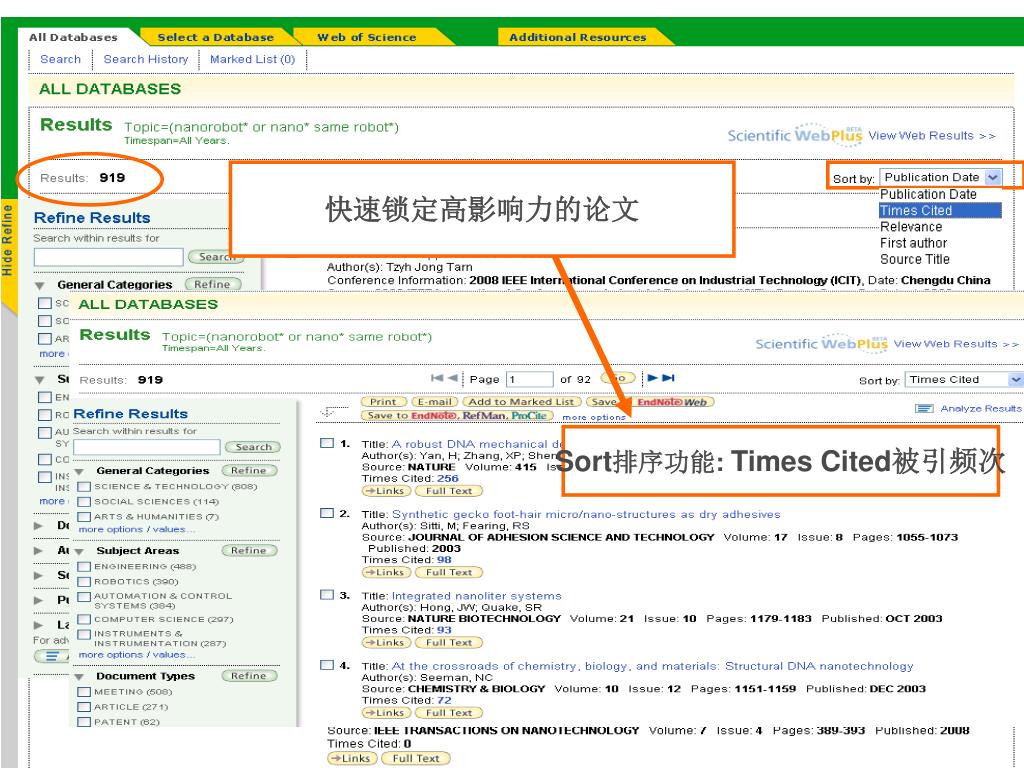Image resolution: width=1024 pixels, height=768 pixels.
Task: Click Times Cited 256 count link
Action: (x=447, y=478)
